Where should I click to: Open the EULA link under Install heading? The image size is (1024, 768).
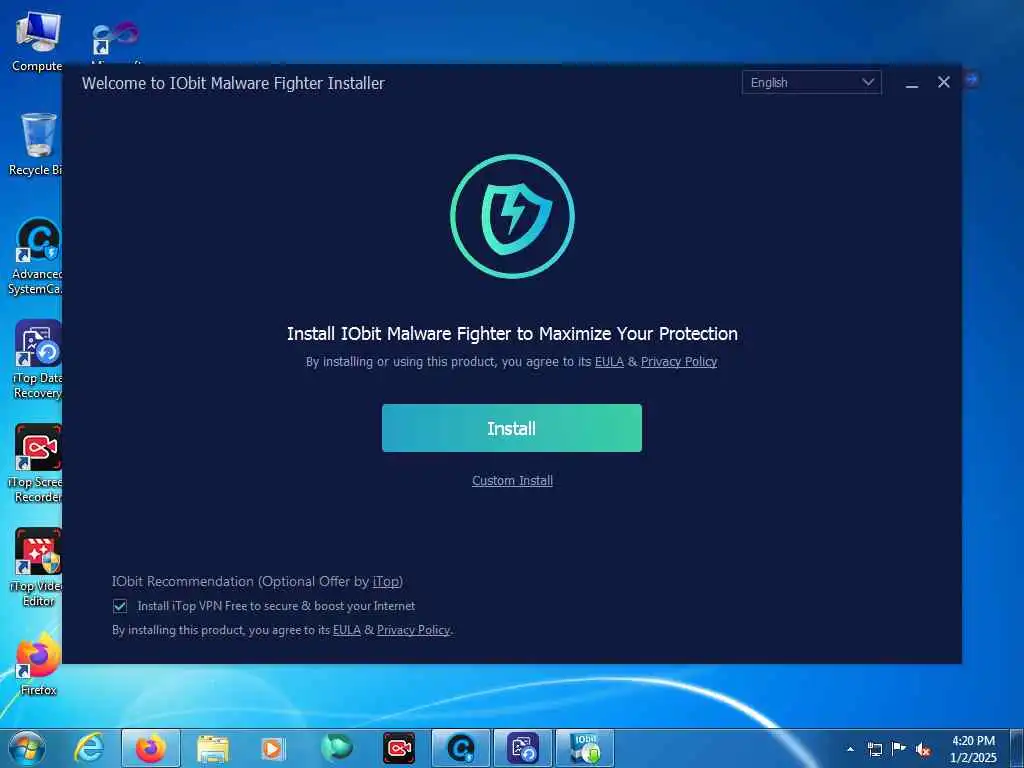click(609, 362)
